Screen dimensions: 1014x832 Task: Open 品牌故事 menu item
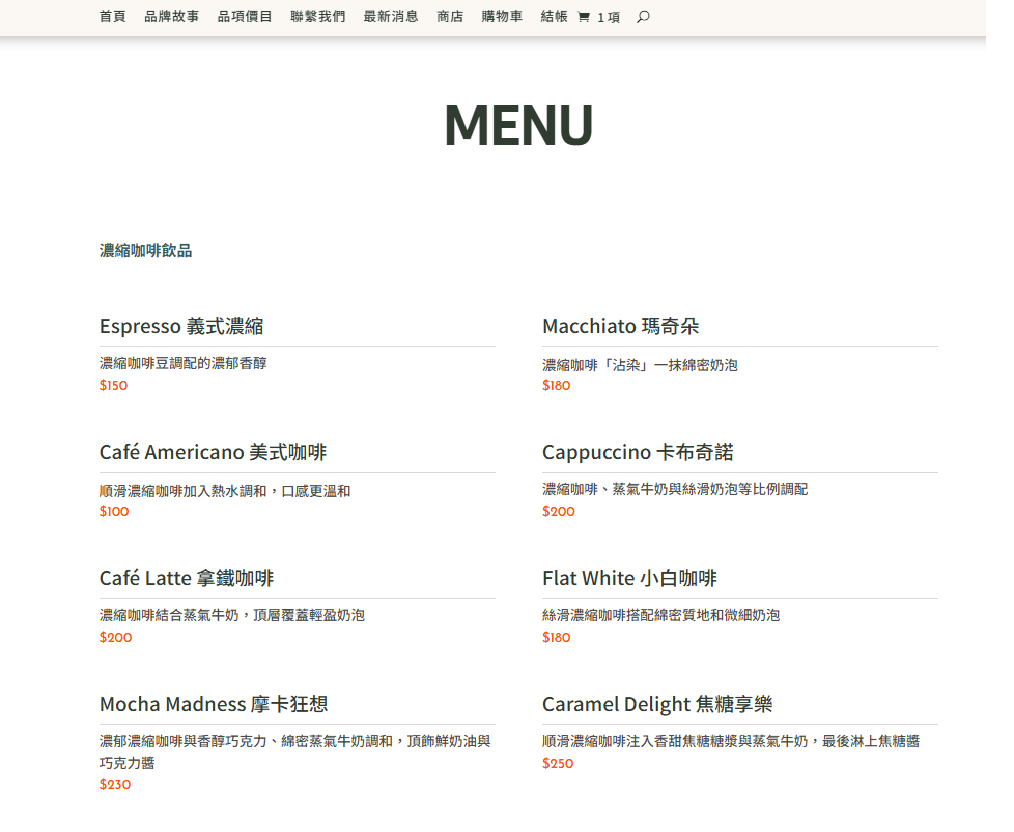tap(171, 17)
